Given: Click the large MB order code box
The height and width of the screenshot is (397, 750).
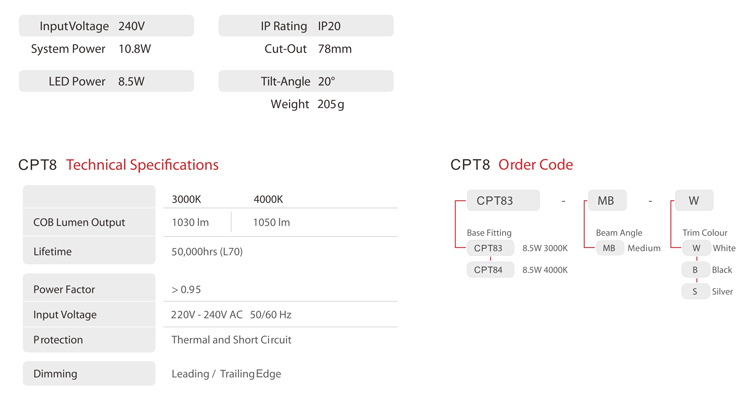Looking at the screenshot, I should [x=607, y=200].
